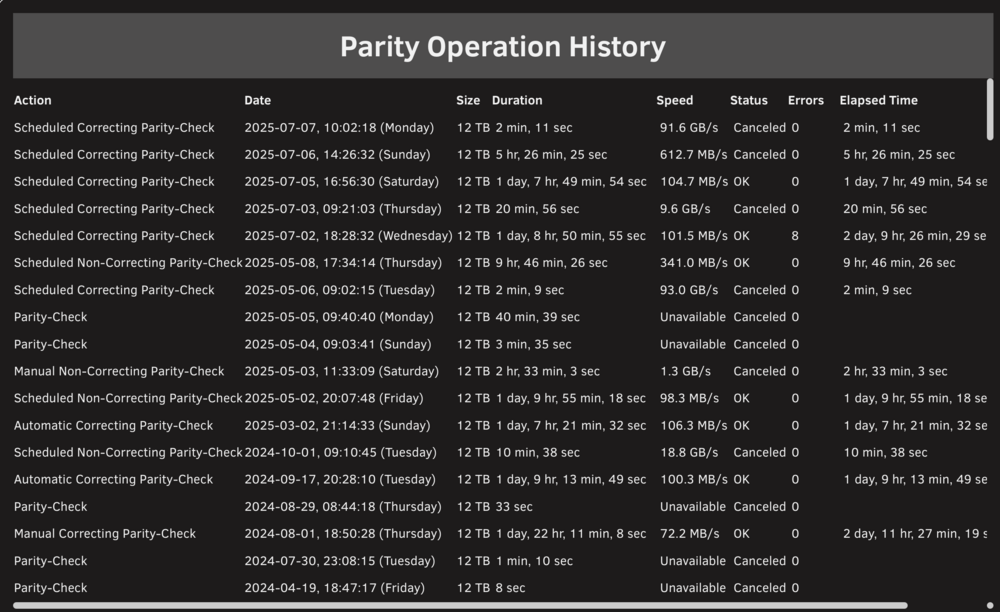Image resolution: width=1000 pixels, height=612 pixels.
Task: Select date 2025-07-06, 14:26:32 (Sunday)
Action: point(337,154)
